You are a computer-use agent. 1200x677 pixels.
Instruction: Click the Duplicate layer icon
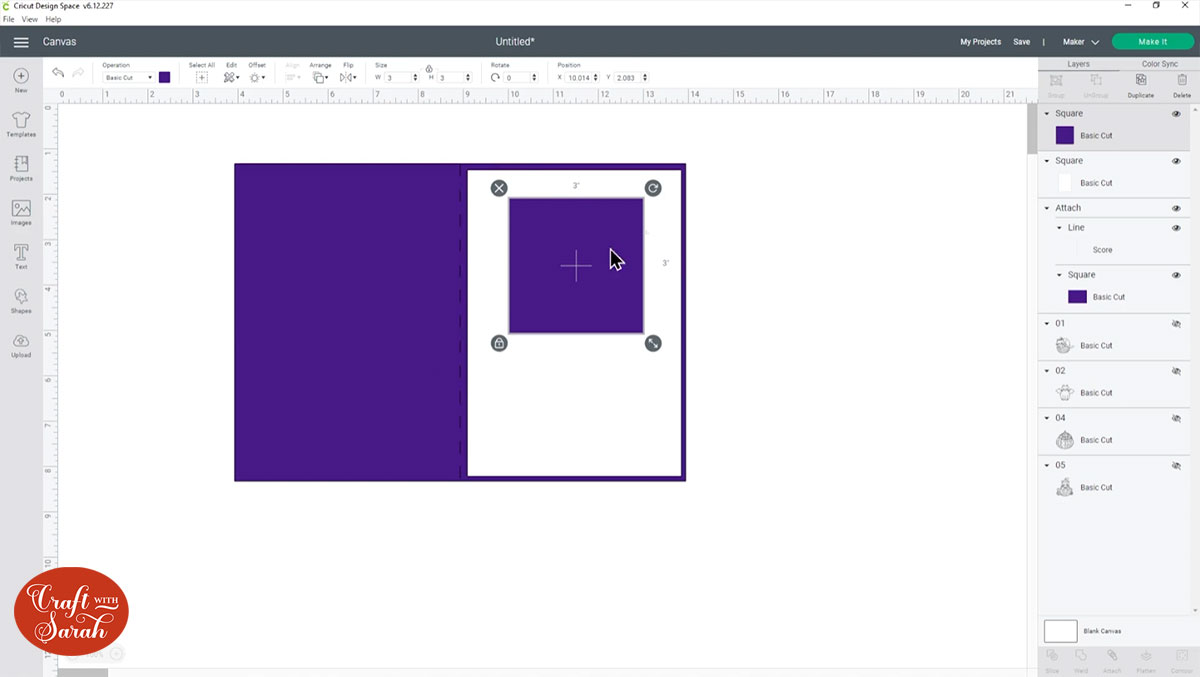point(1140,85)
